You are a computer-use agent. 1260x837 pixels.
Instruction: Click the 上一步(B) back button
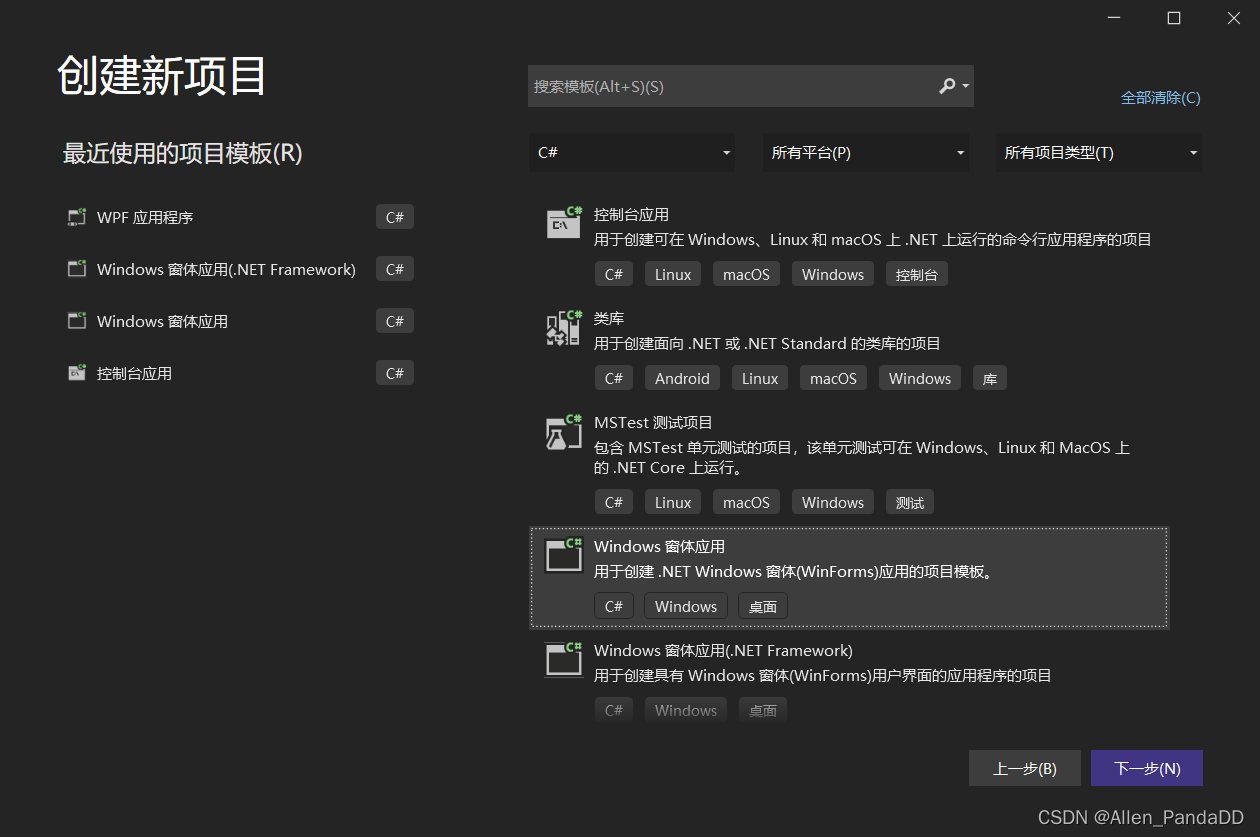[x=1025, y=768]
